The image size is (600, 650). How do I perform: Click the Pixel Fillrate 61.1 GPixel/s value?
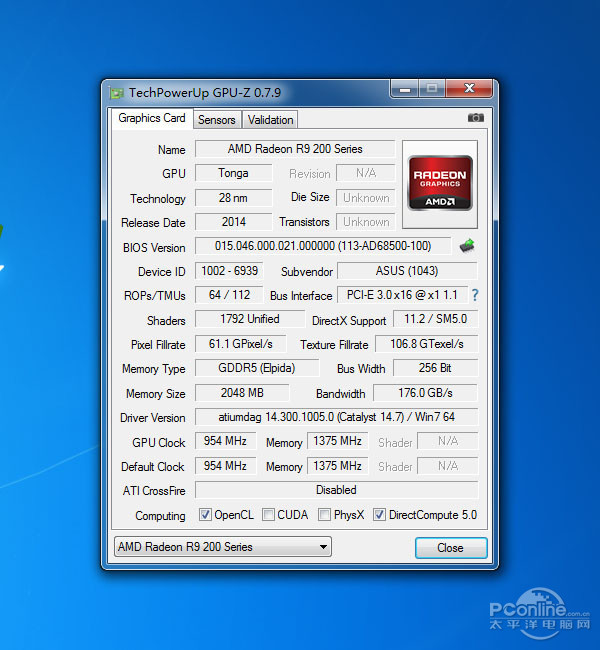[x=240, y=344]
